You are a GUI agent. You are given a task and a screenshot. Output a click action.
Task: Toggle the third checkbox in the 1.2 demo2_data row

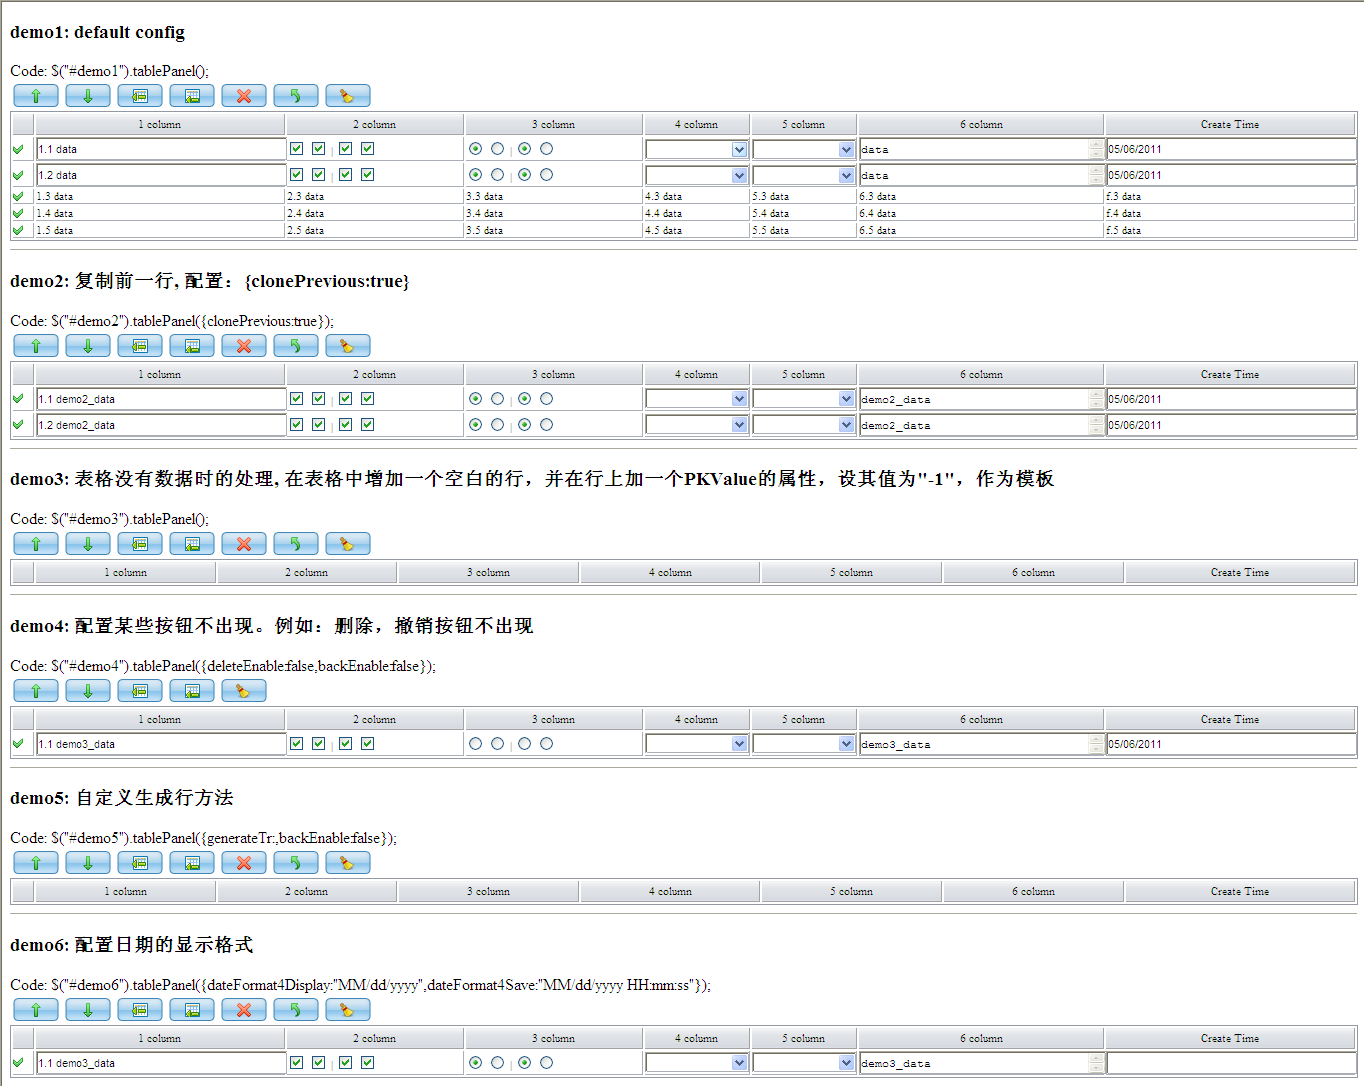pyautogui.click(x=346, y=425)
